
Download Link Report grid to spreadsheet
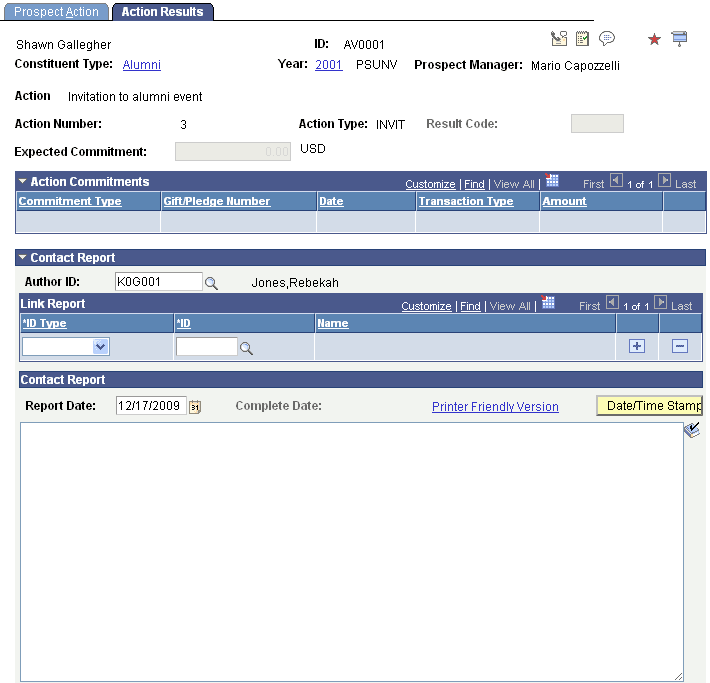(x=547, y=302)
